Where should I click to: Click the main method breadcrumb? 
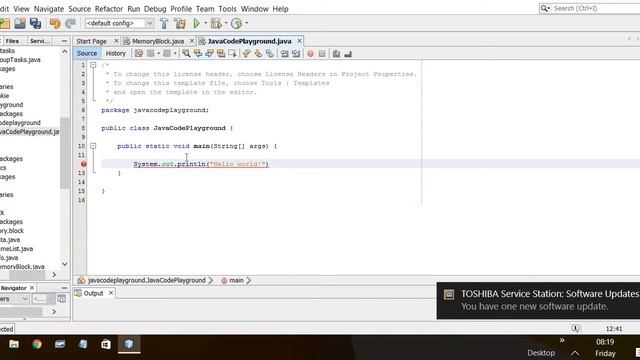[x=236, y=280]
